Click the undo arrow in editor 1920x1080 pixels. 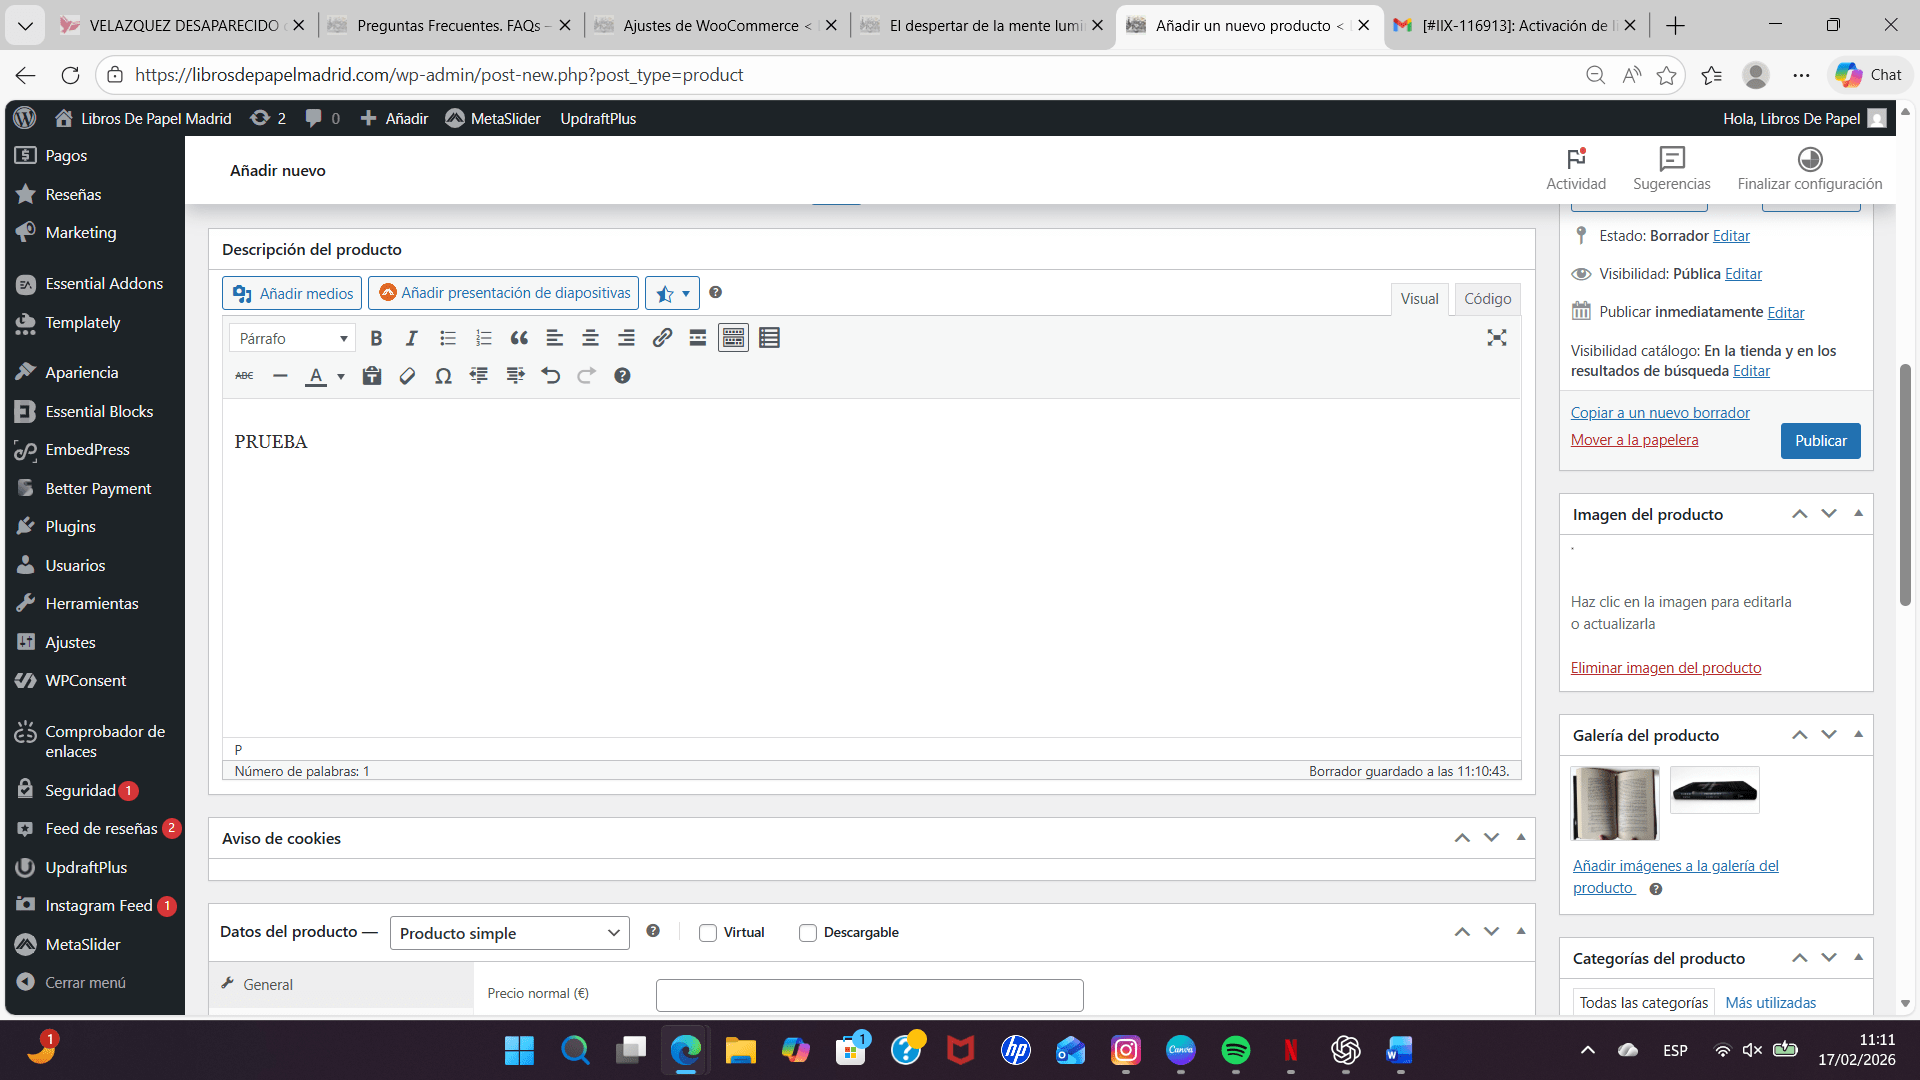550,376
